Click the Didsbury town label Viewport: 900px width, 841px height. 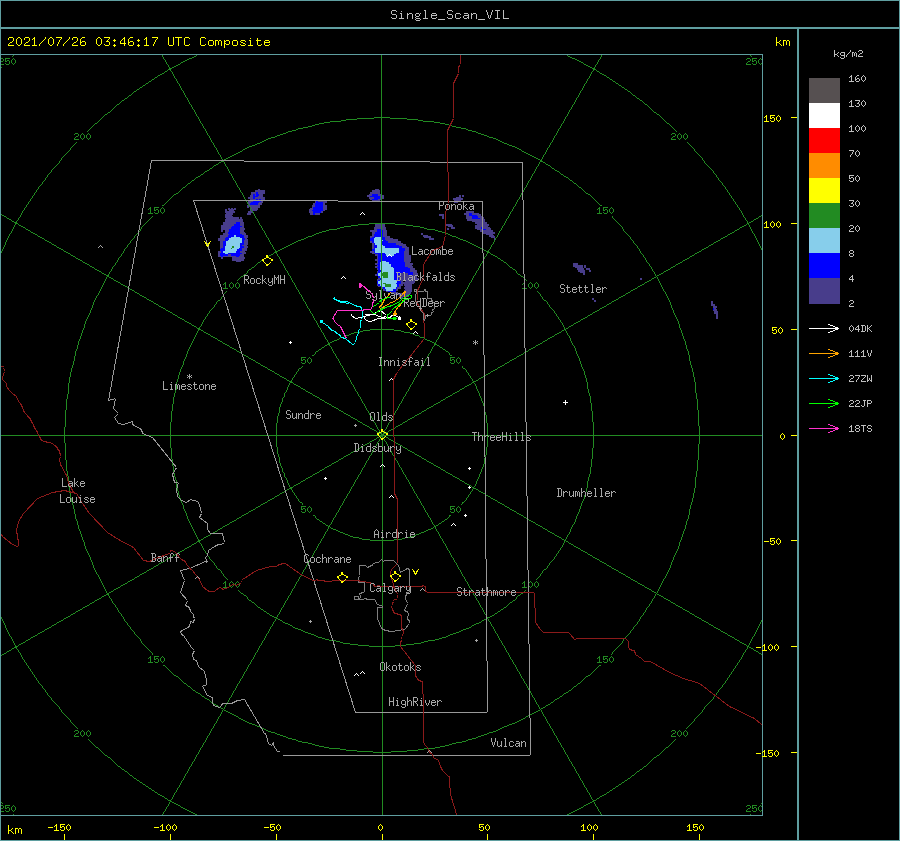pos(377,448)
